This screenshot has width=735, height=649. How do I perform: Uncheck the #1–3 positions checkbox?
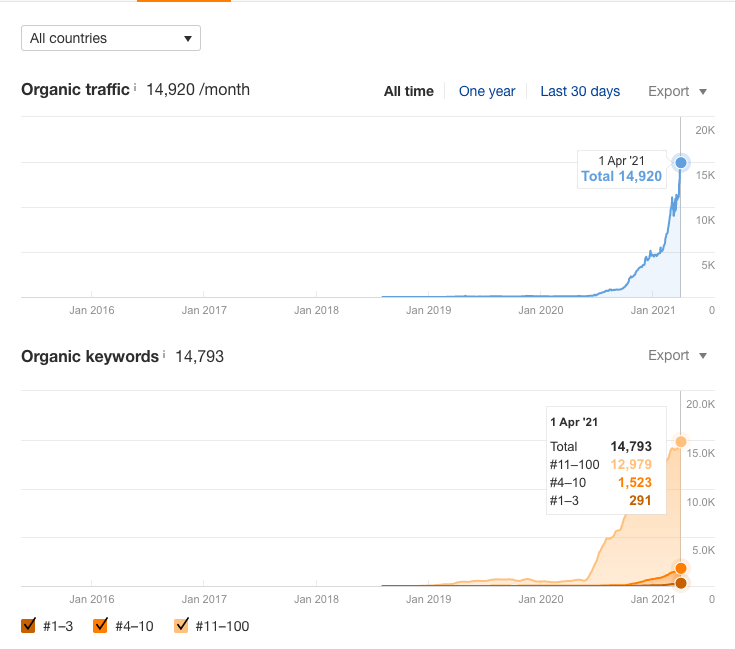click(28, 626)
